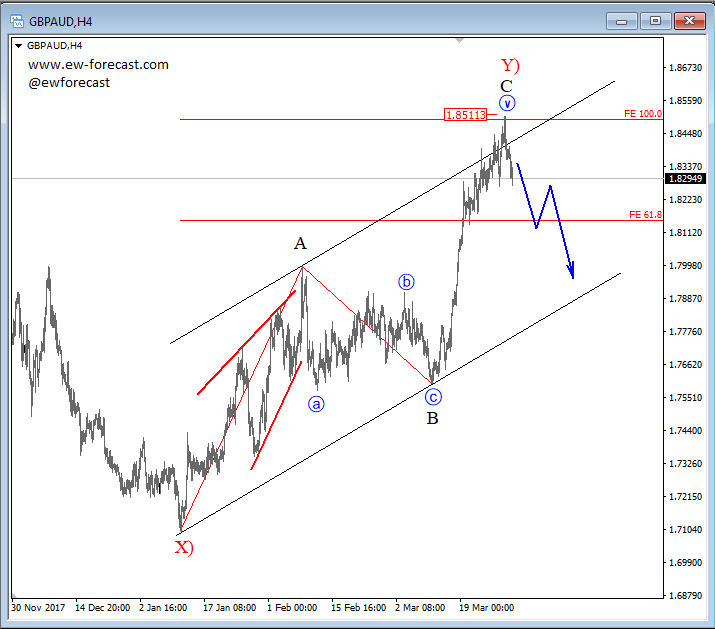Viewport: 715px width, 629px height.
Task: Close the GBPAUD,H4 chart window
Action: coord(689,21)
